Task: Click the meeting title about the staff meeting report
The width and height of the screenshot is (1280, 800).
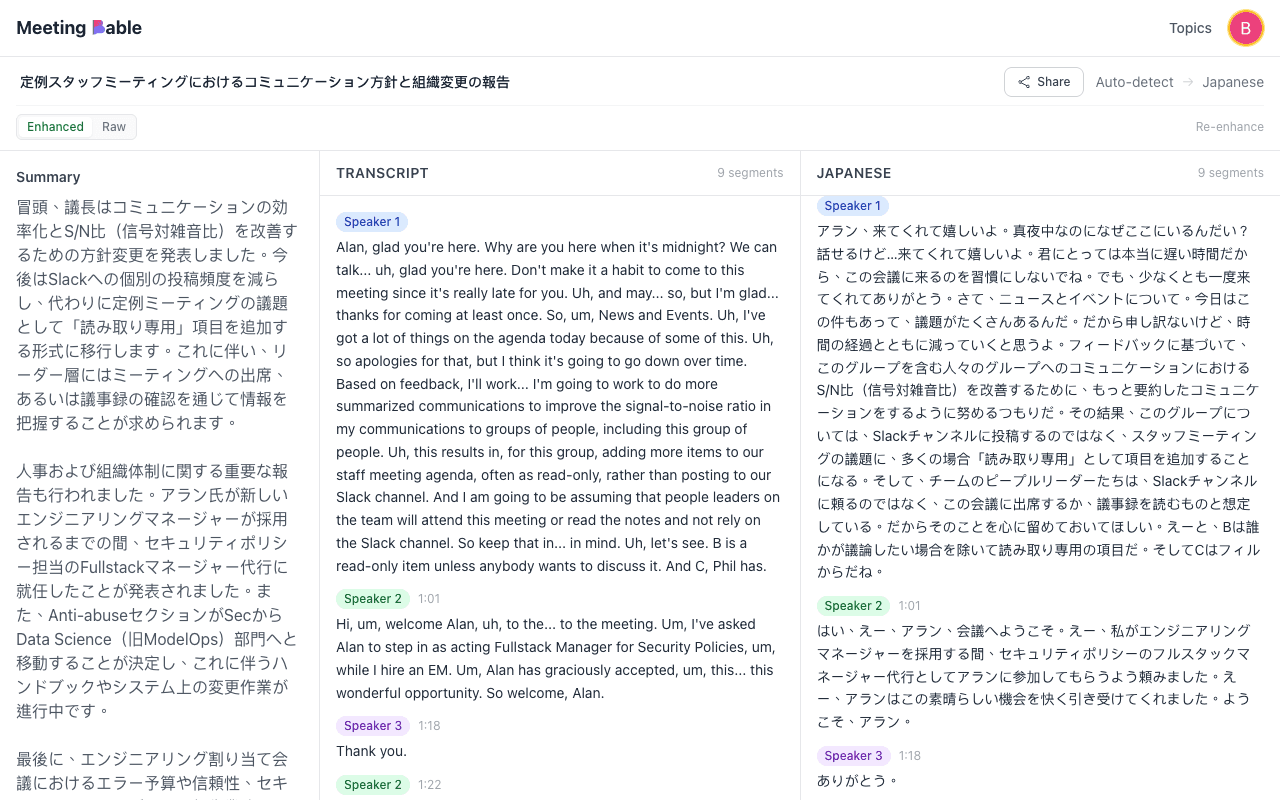Action: click(264, 82)
